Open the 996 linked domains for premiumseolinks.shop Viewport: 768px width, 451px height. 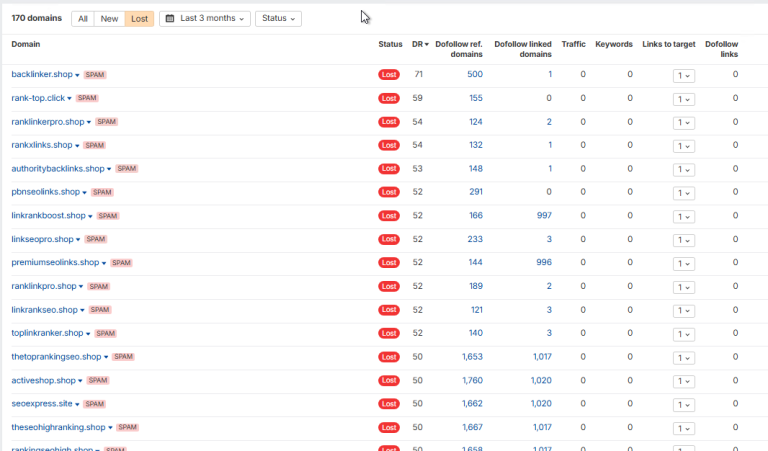tap(544, 262)
